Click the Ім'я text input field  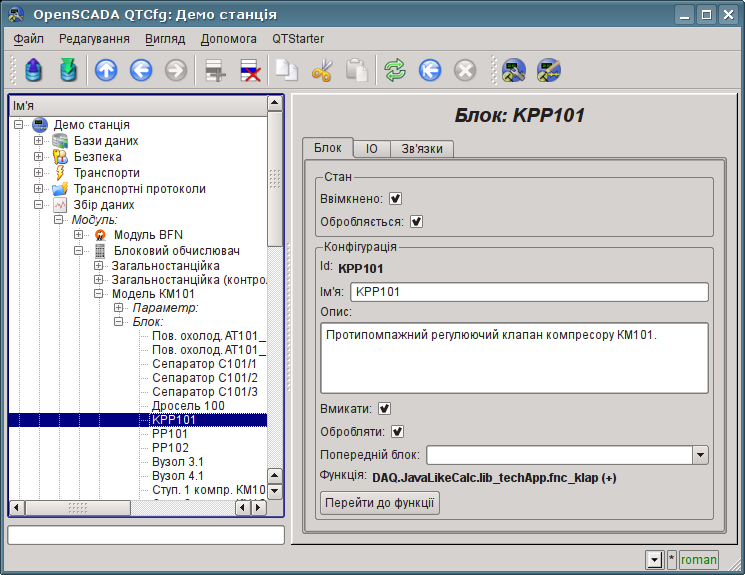coord(528,292)
